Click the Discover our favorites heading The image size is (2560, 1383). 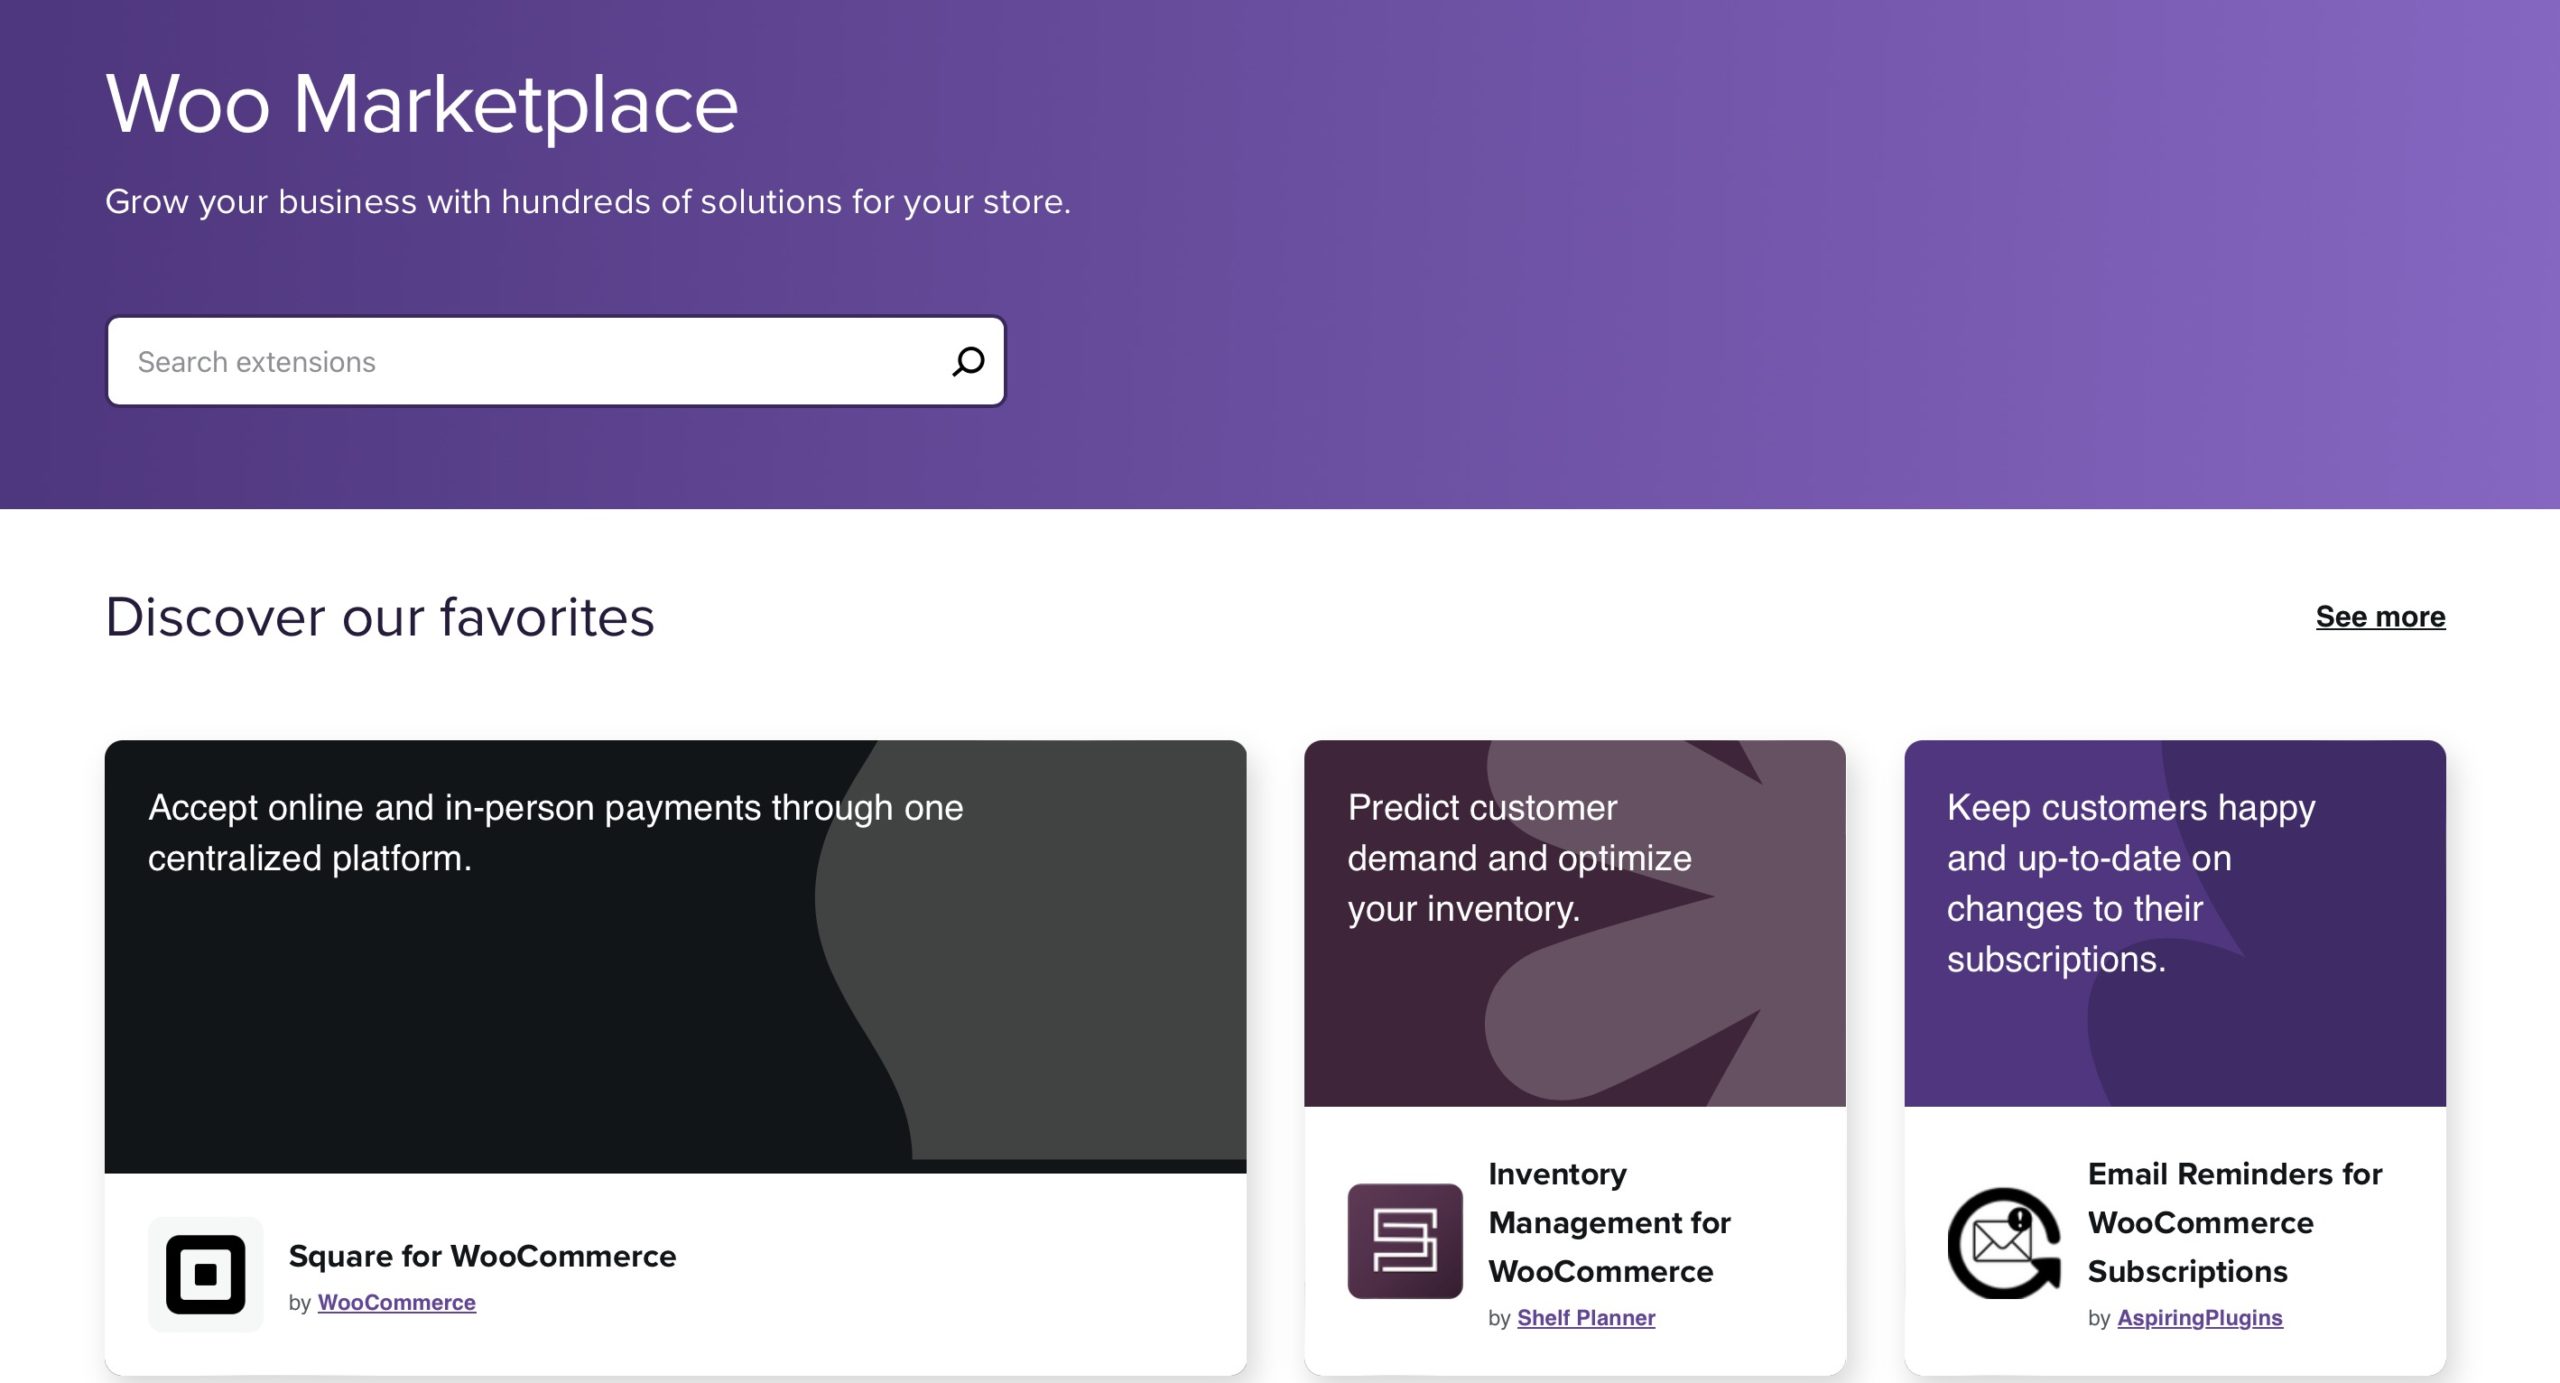(x=380, y=617)
